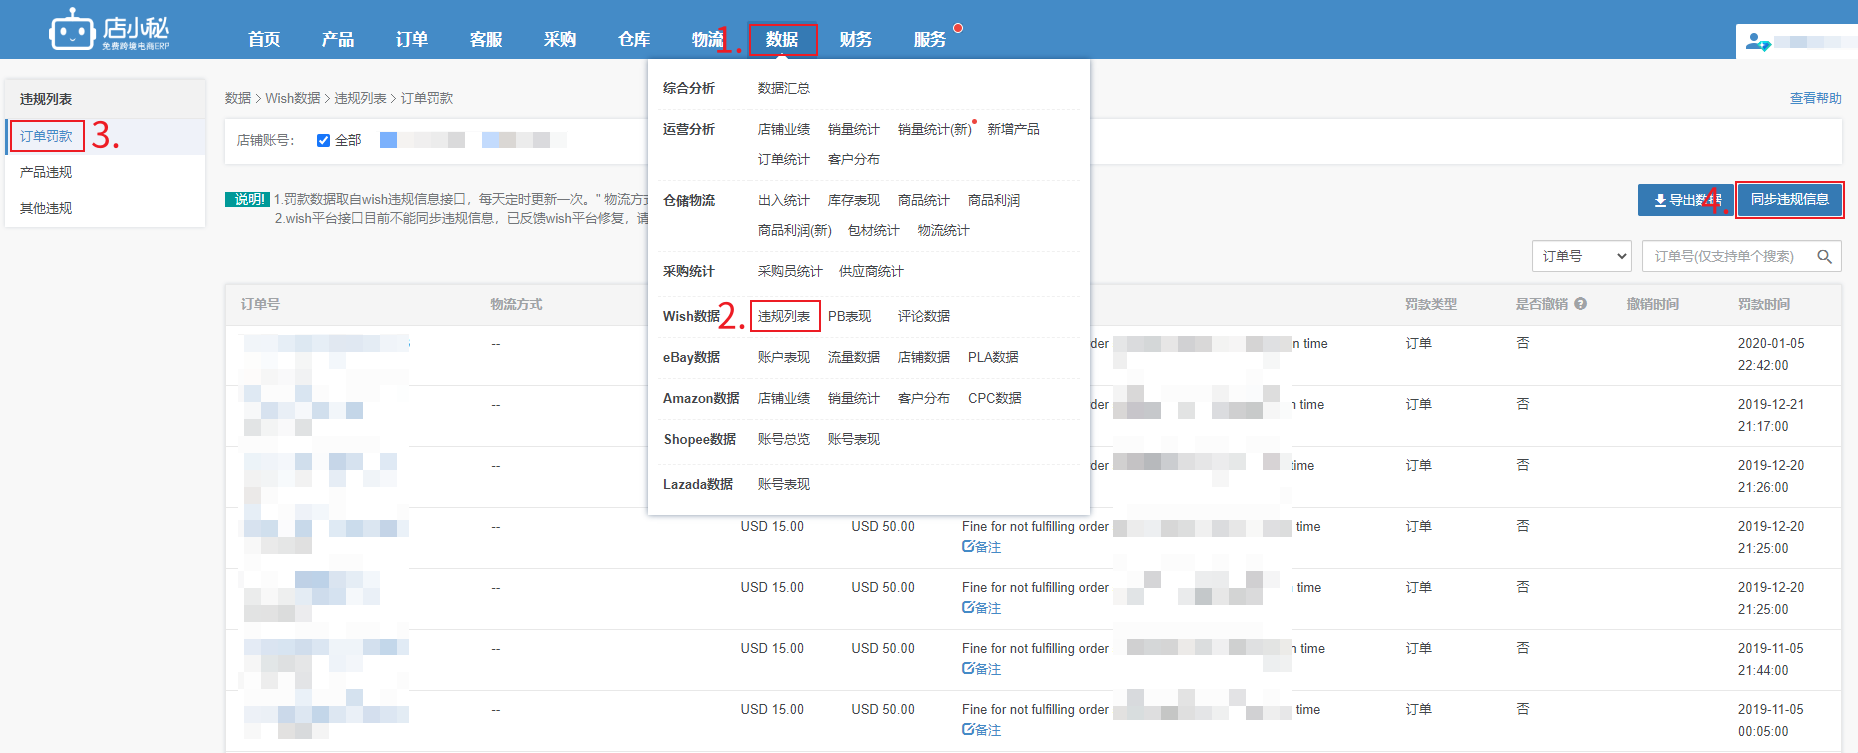The image size is (1858, 753).
Task: Open the 物流 top navigation menu
Action: tap(708, 39)
